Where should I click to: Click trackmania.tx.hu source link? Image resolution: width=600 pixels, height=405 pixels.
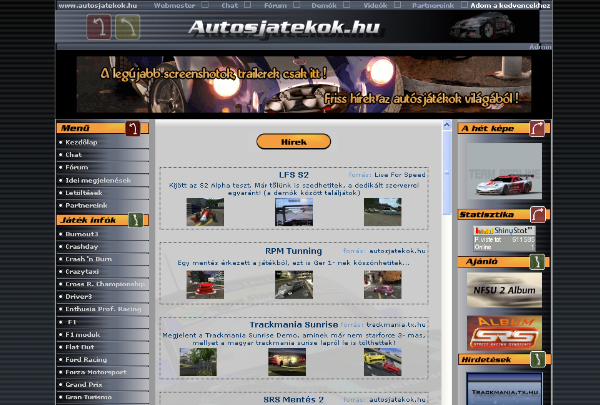pyautogui.click(x=396, y=325)
